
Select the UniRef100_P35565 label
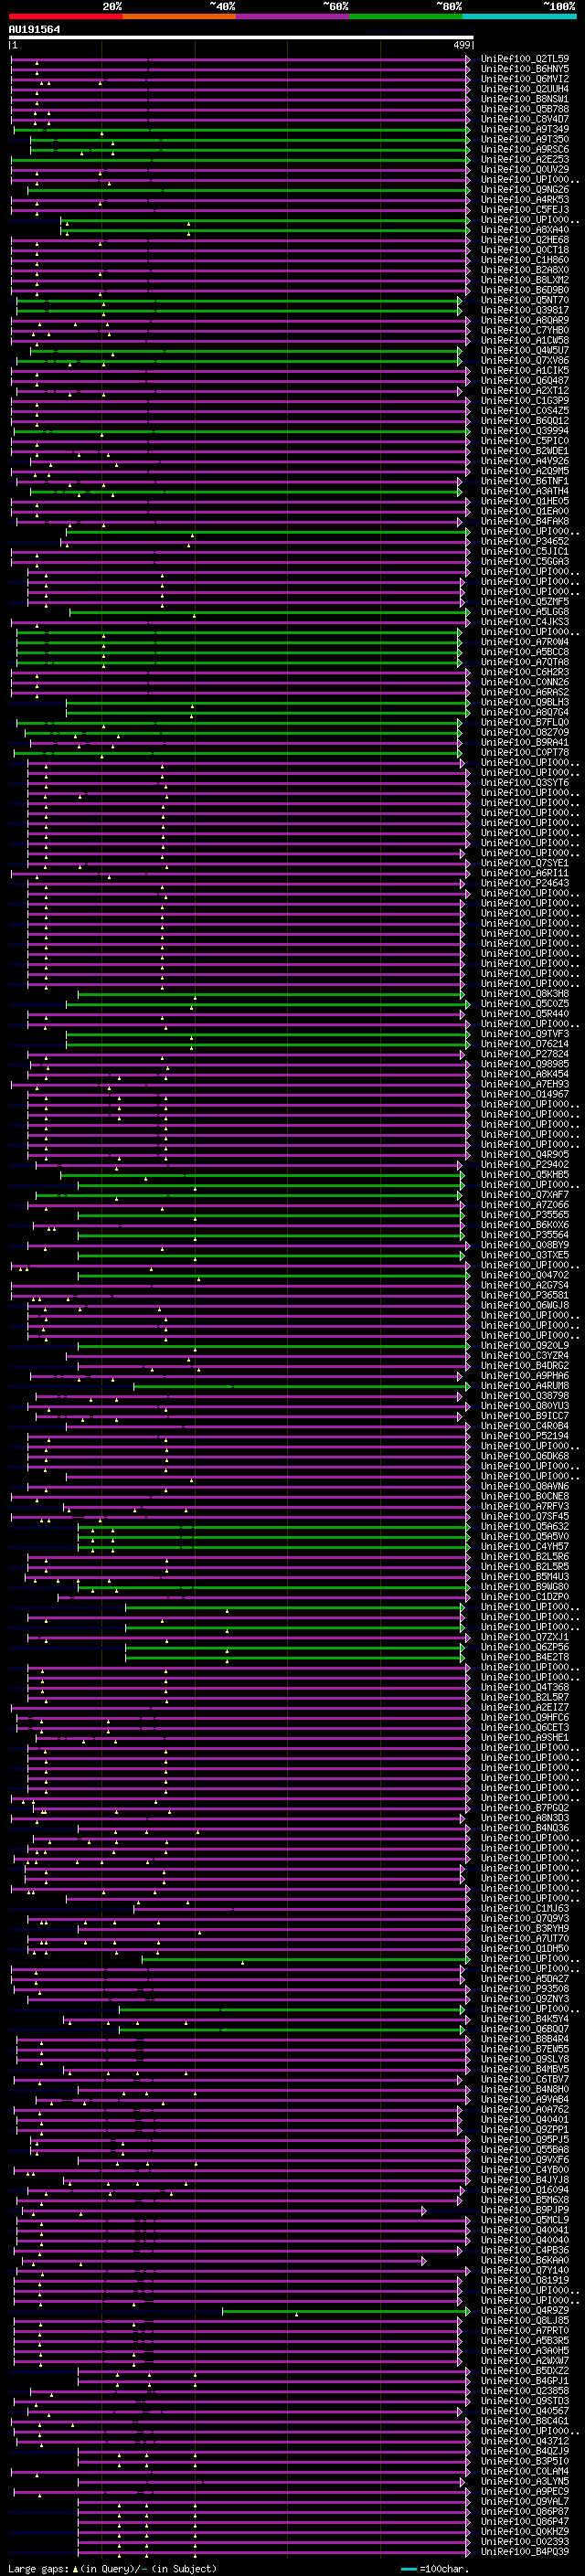click(525, 1215)
